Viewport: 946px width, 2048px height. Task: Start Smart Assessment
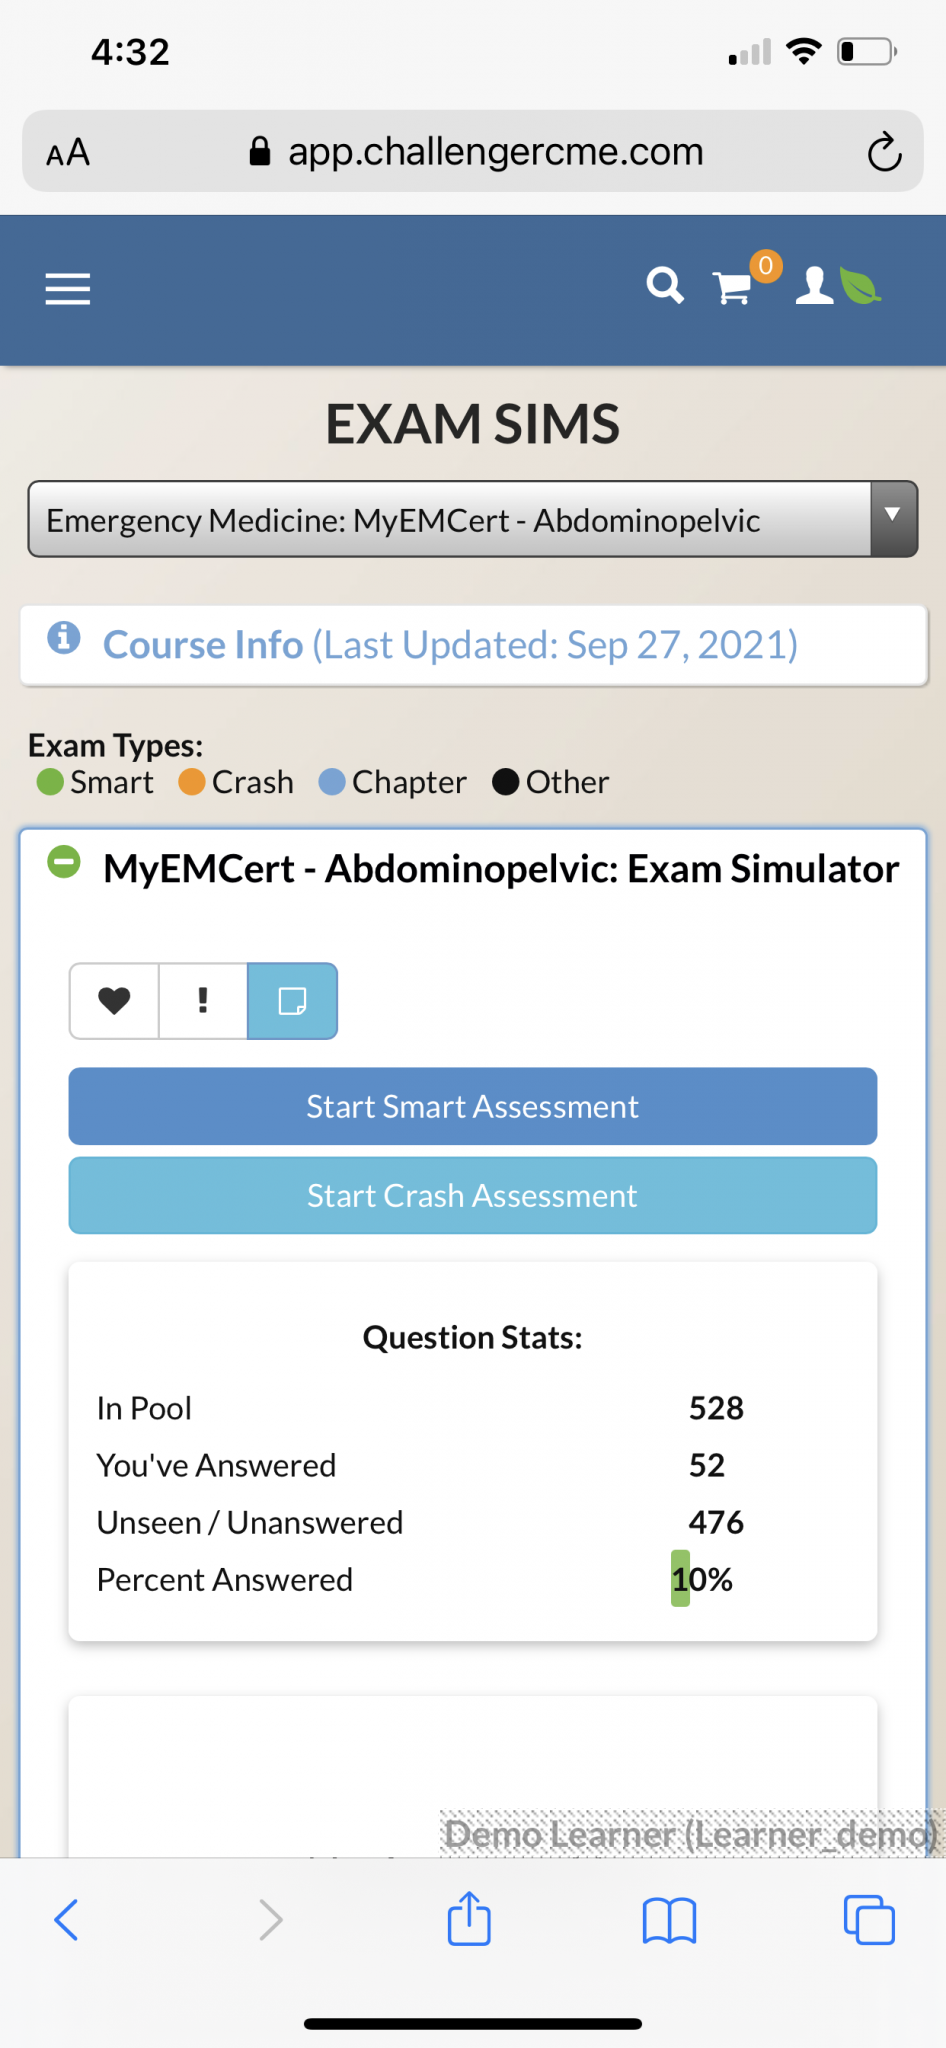tap(473, 1106)
